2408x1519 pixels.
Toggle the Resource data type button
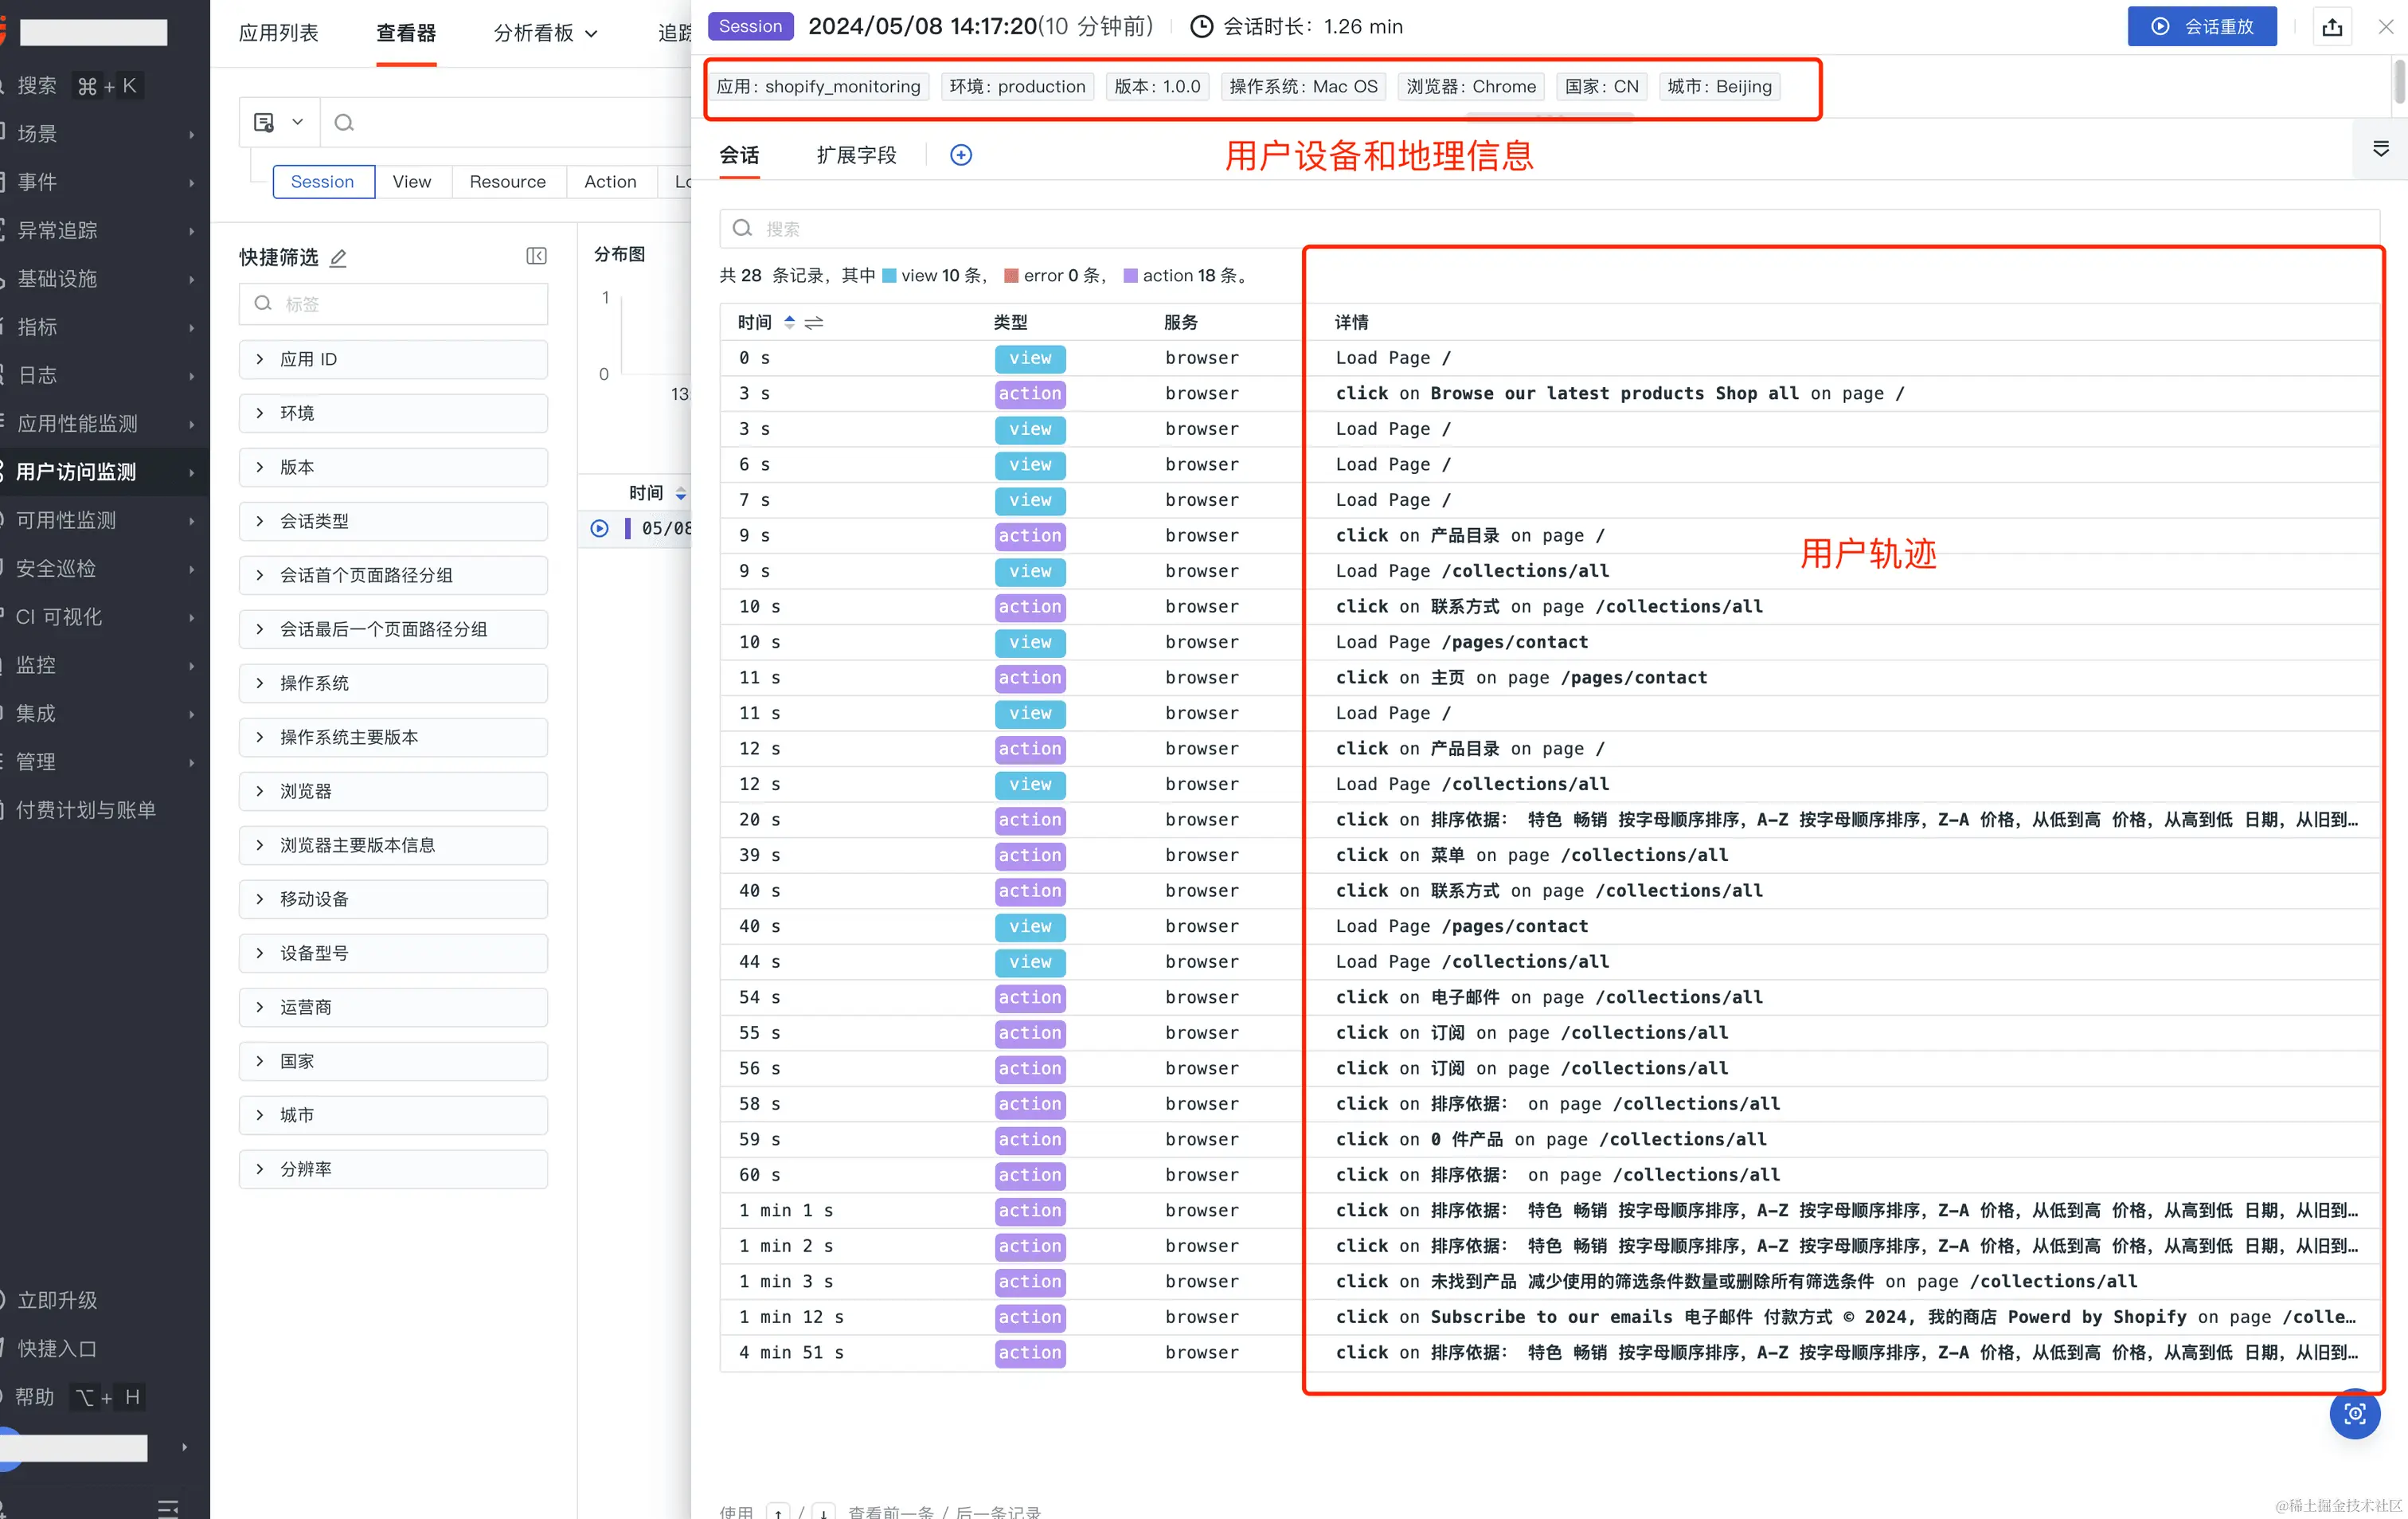pyautogui.click(x=507, y=182)
